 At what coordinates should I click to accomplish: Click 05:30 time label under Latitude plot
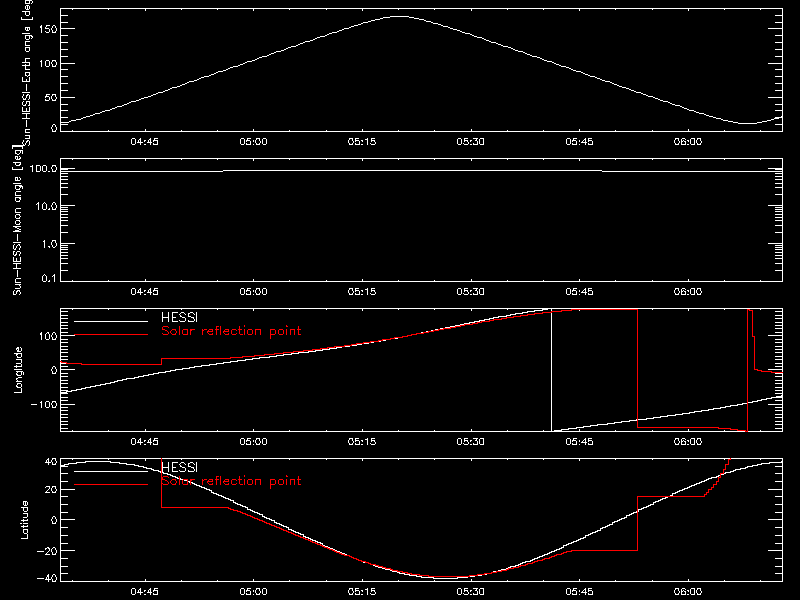coord(470,591)
